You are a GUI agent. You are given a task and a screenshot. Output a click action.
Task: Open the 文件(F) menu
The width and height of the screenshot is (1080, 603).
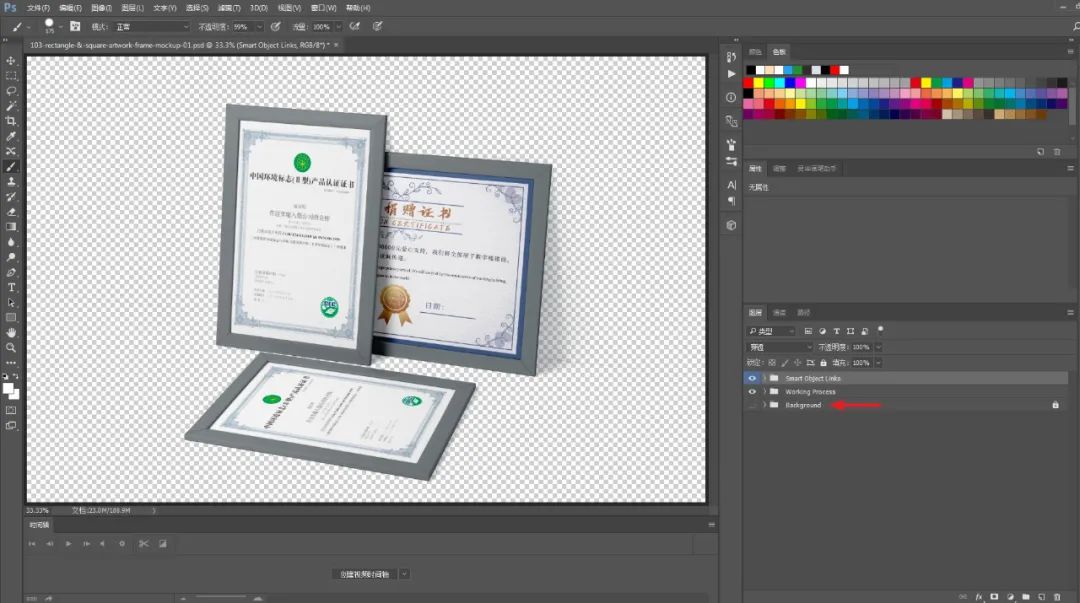point(38,8)
